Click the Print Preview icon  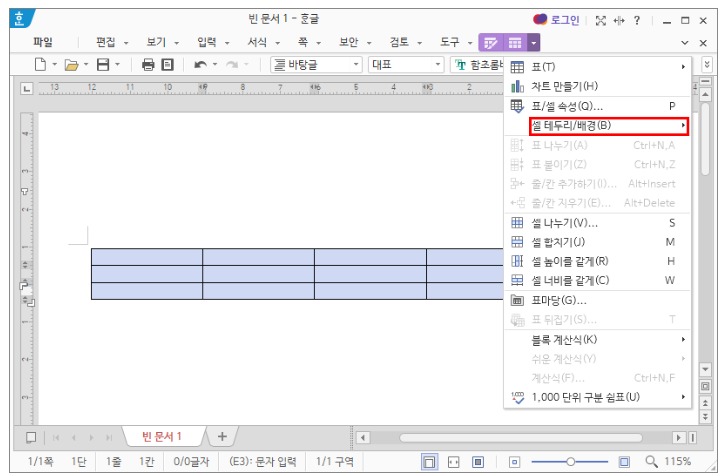coord(167,64)
